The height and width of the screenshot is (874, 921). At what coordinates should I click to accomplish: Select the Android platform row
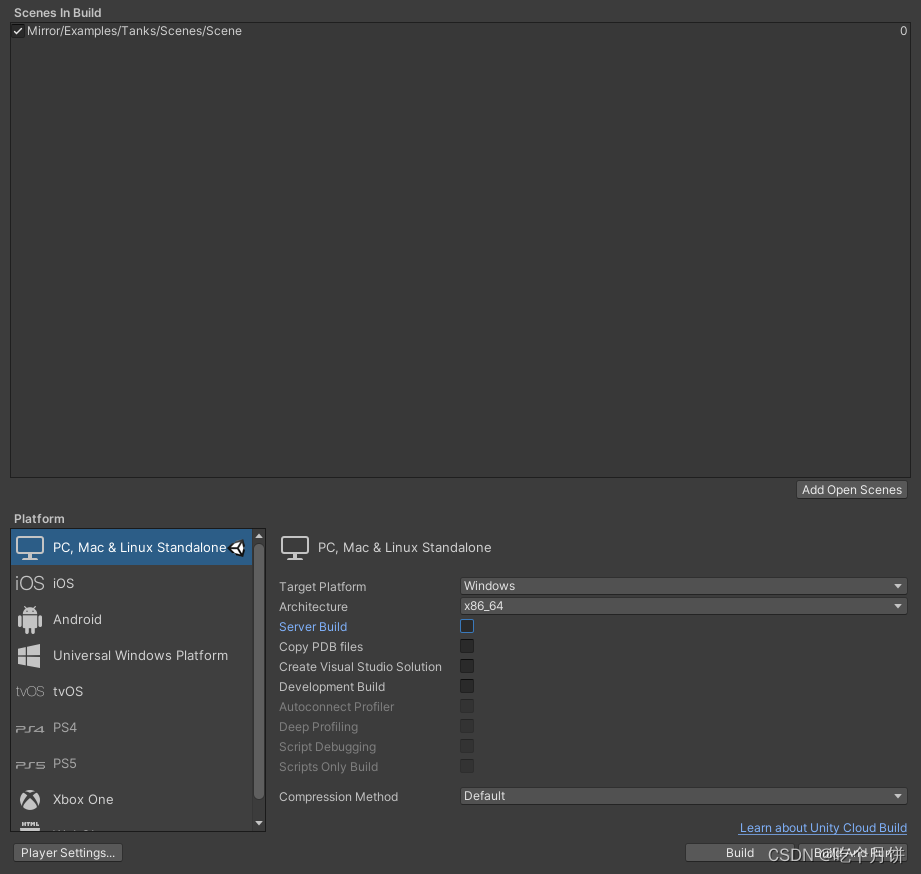[x=132, y=620]
